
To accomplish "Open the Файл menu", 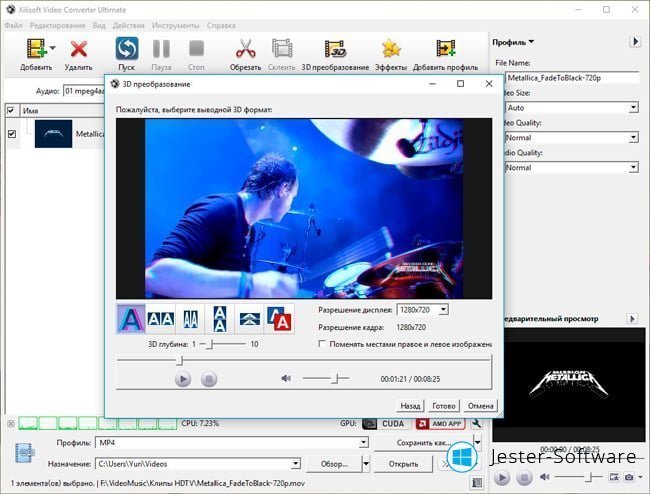I will pyautogui.click(x=13, y=25).
